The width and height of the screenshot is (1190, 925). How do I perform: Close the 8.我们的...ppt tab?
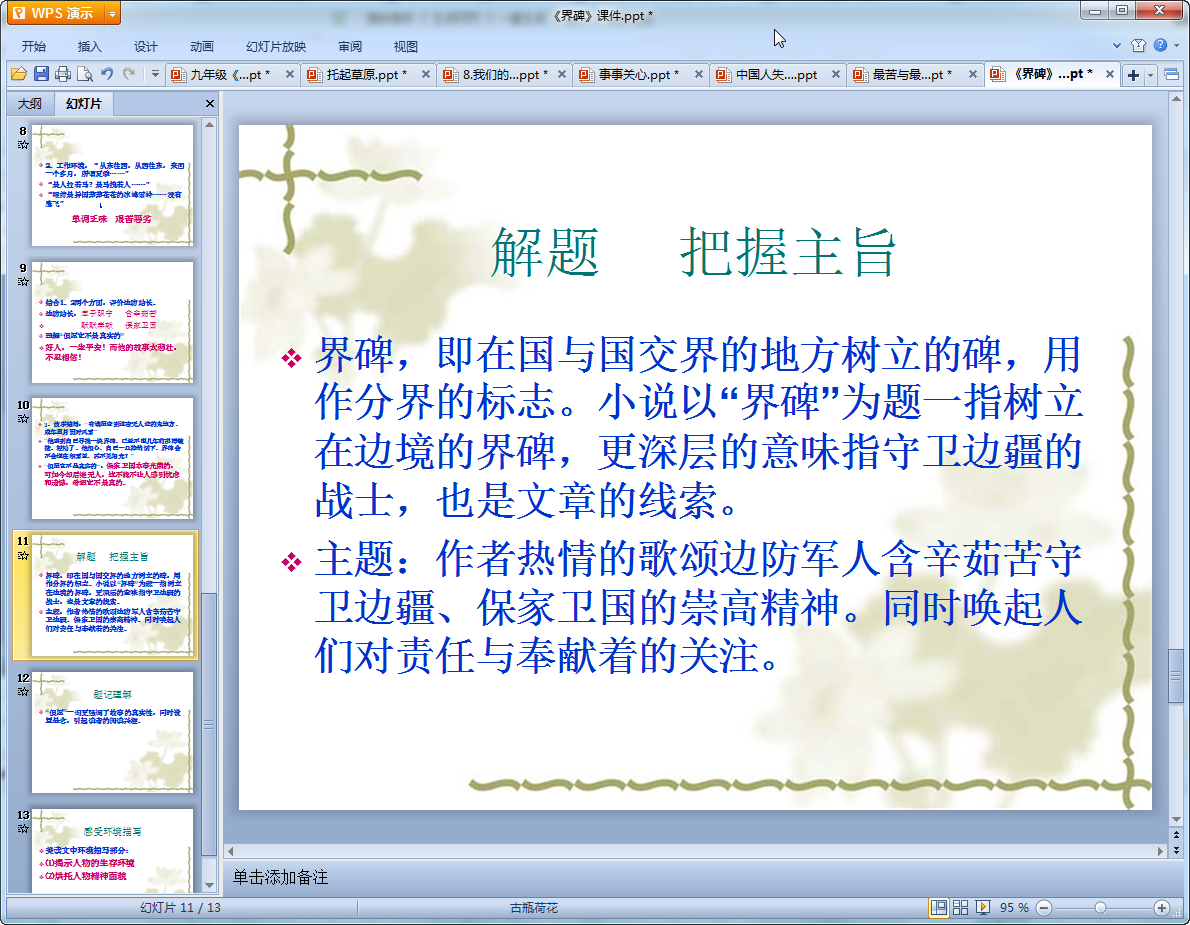(562, 74)
